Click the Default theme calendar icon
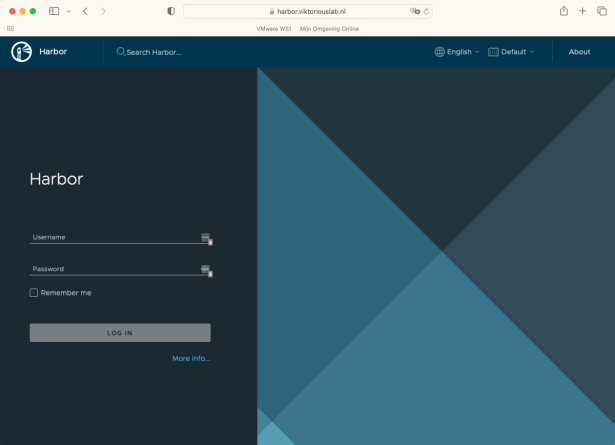 pos(493,52)
